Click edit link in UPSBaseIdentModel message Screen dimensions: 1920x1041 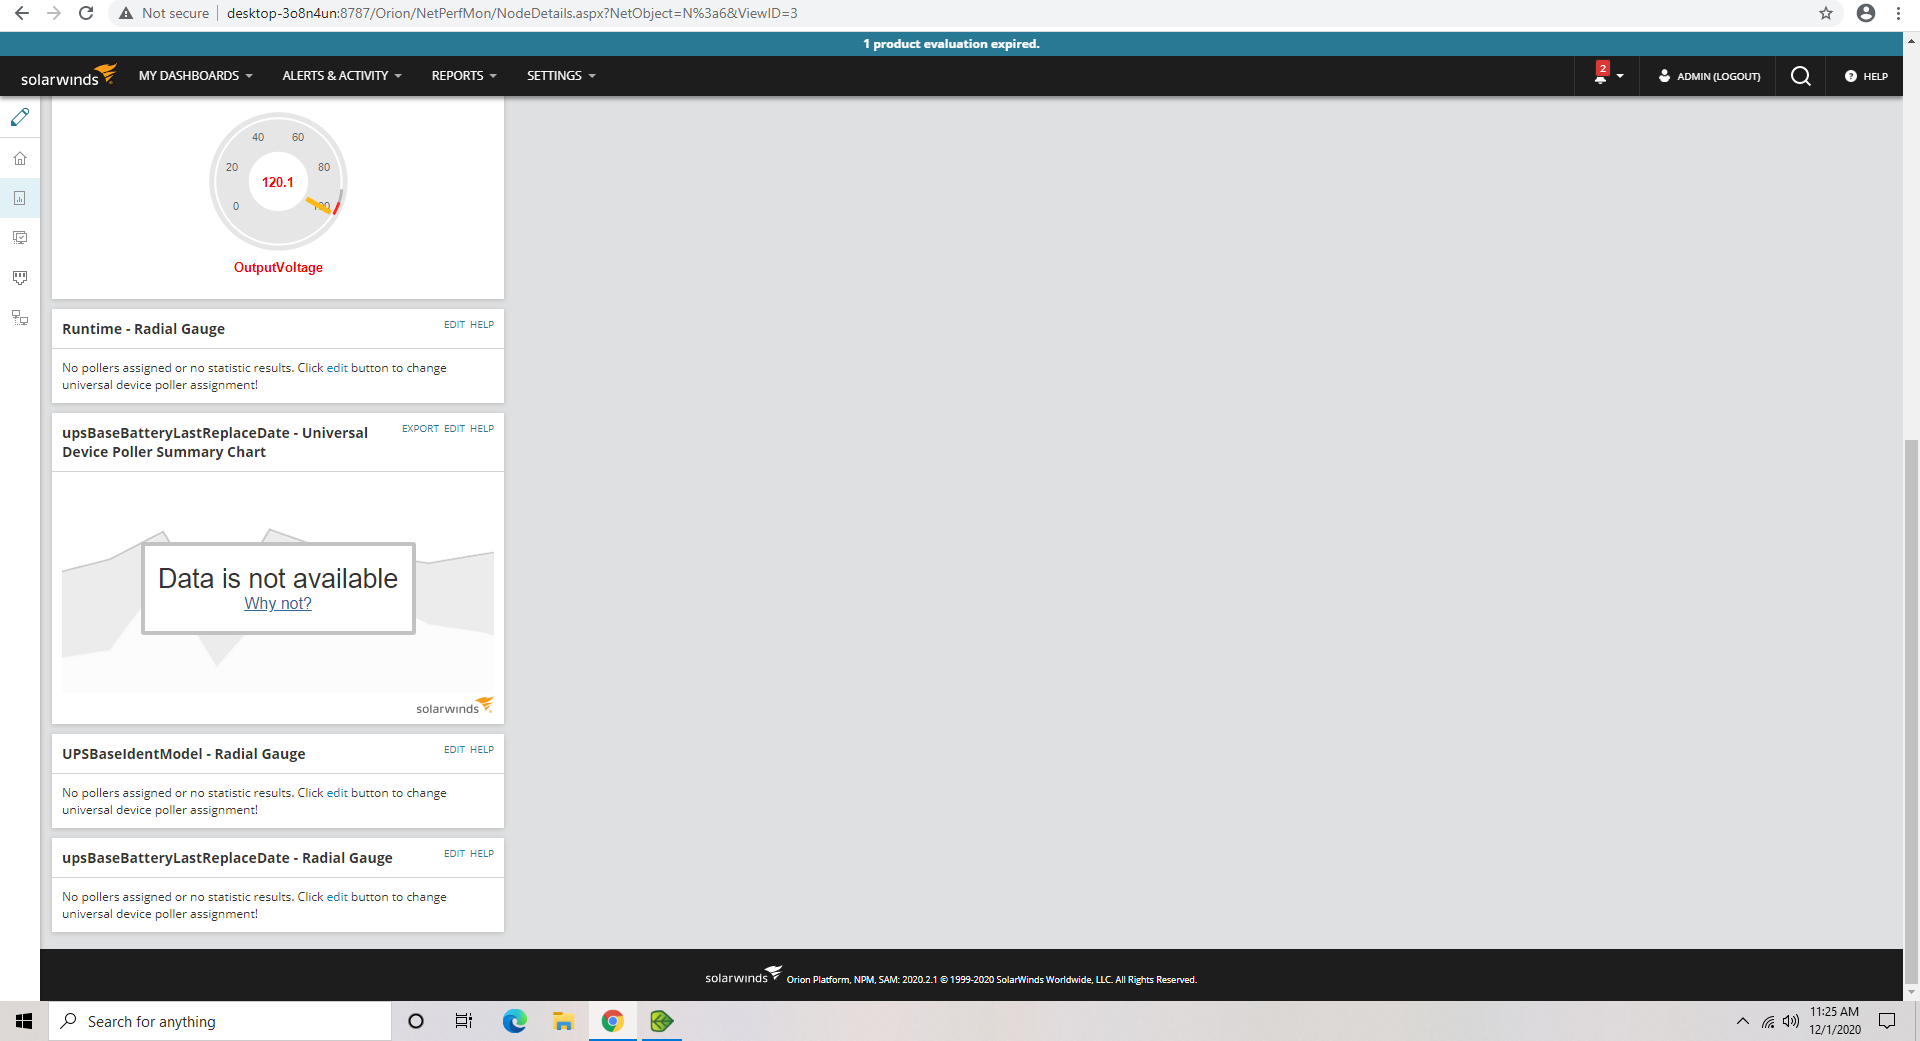(x=337, y=793)
